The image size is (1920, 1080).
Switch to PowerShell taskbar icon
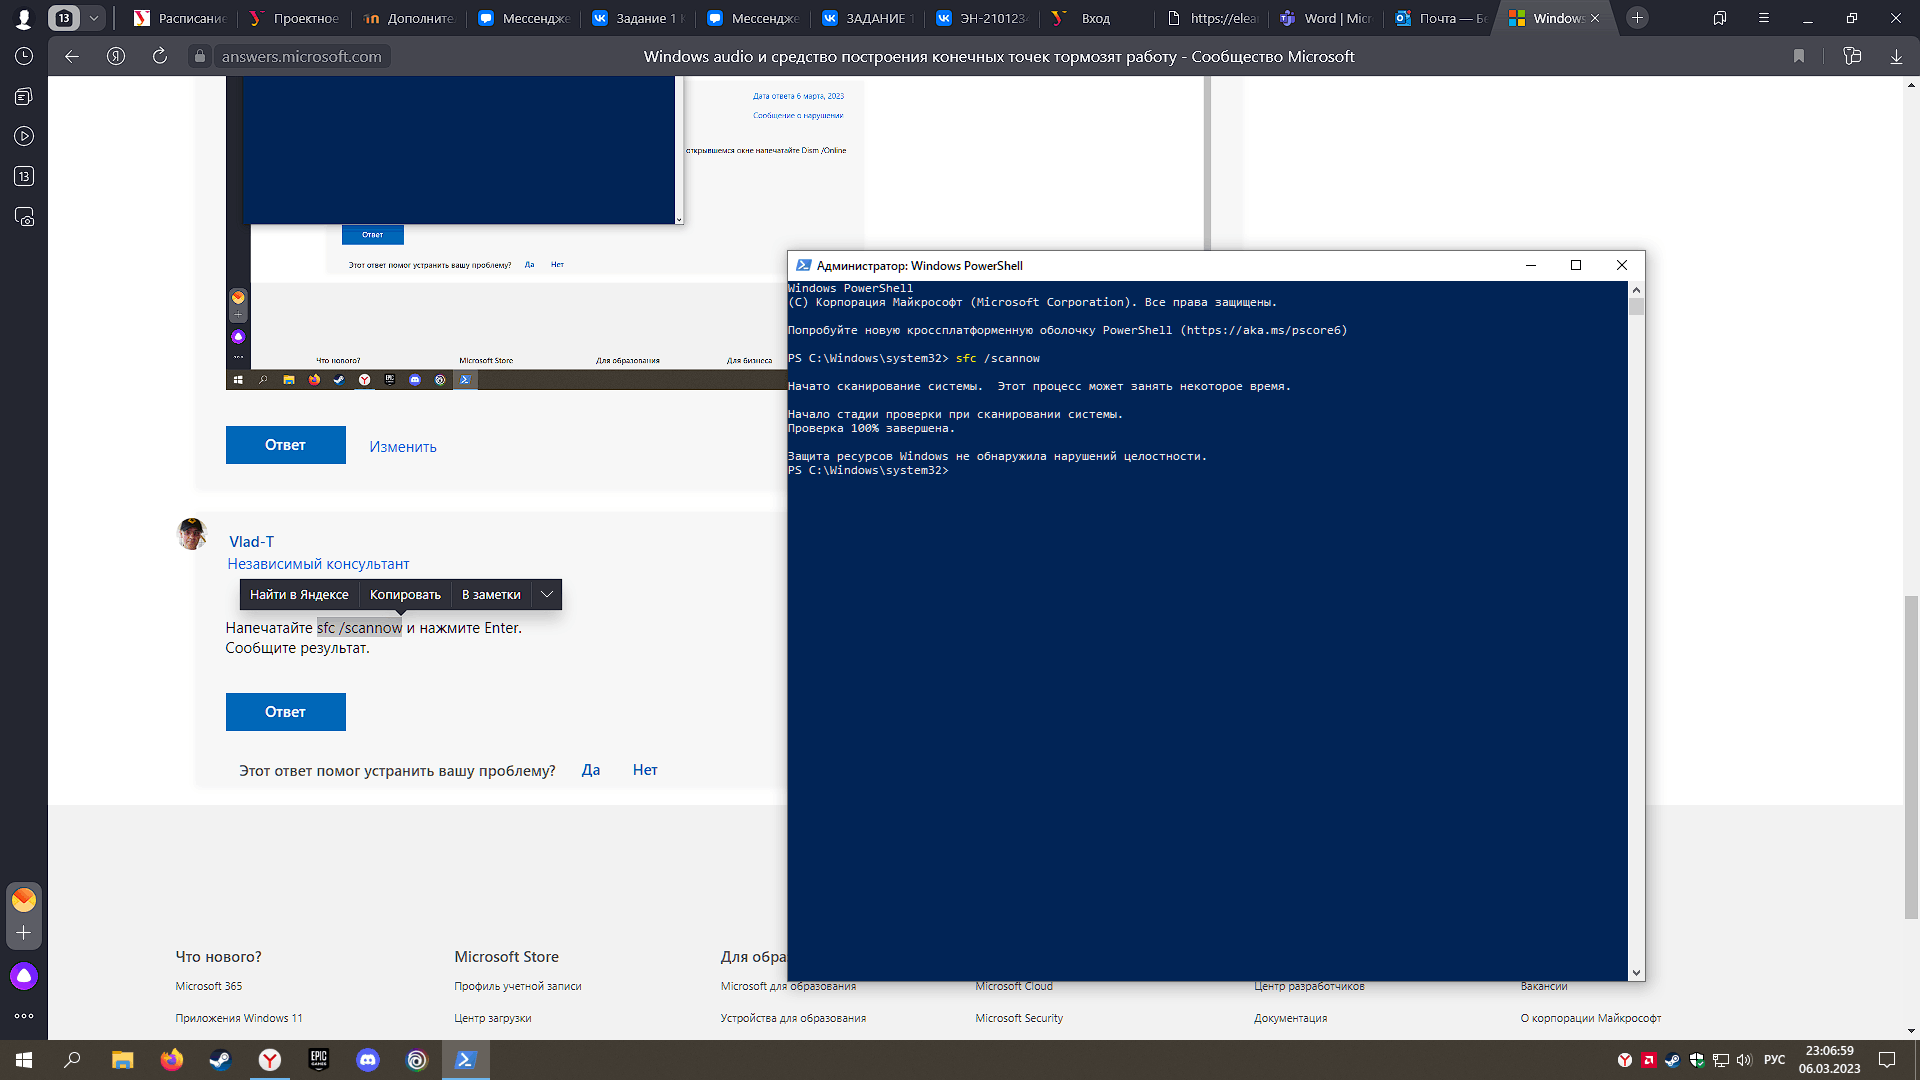tap(466, 1060)
